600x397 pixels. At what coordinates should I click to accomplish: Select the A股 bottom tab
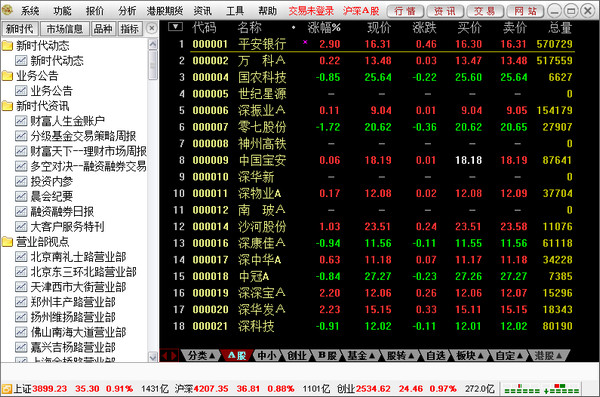coord(237,356)
